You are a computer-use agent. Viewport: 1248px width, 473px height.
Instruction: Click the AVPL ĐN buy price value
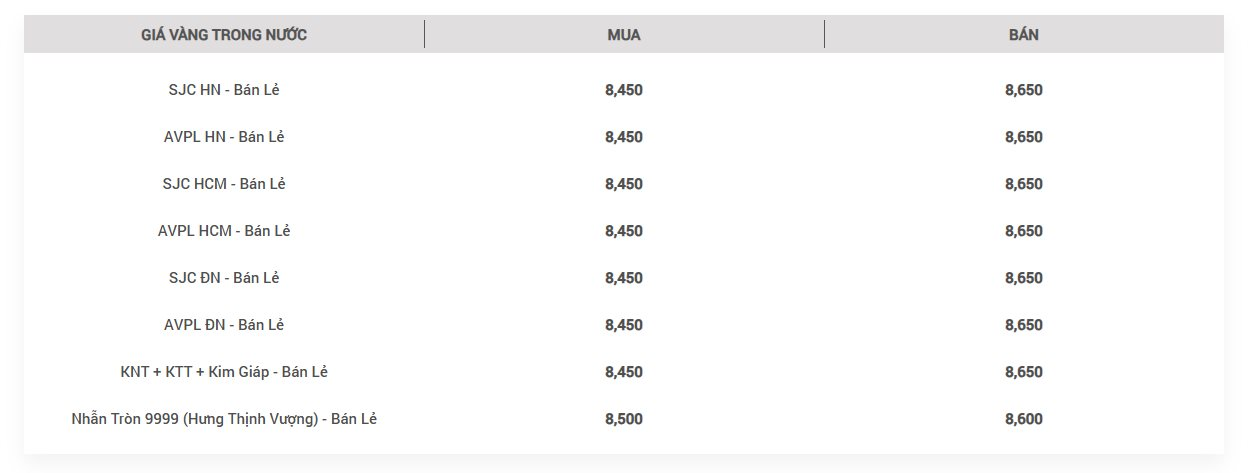(624, 325)
